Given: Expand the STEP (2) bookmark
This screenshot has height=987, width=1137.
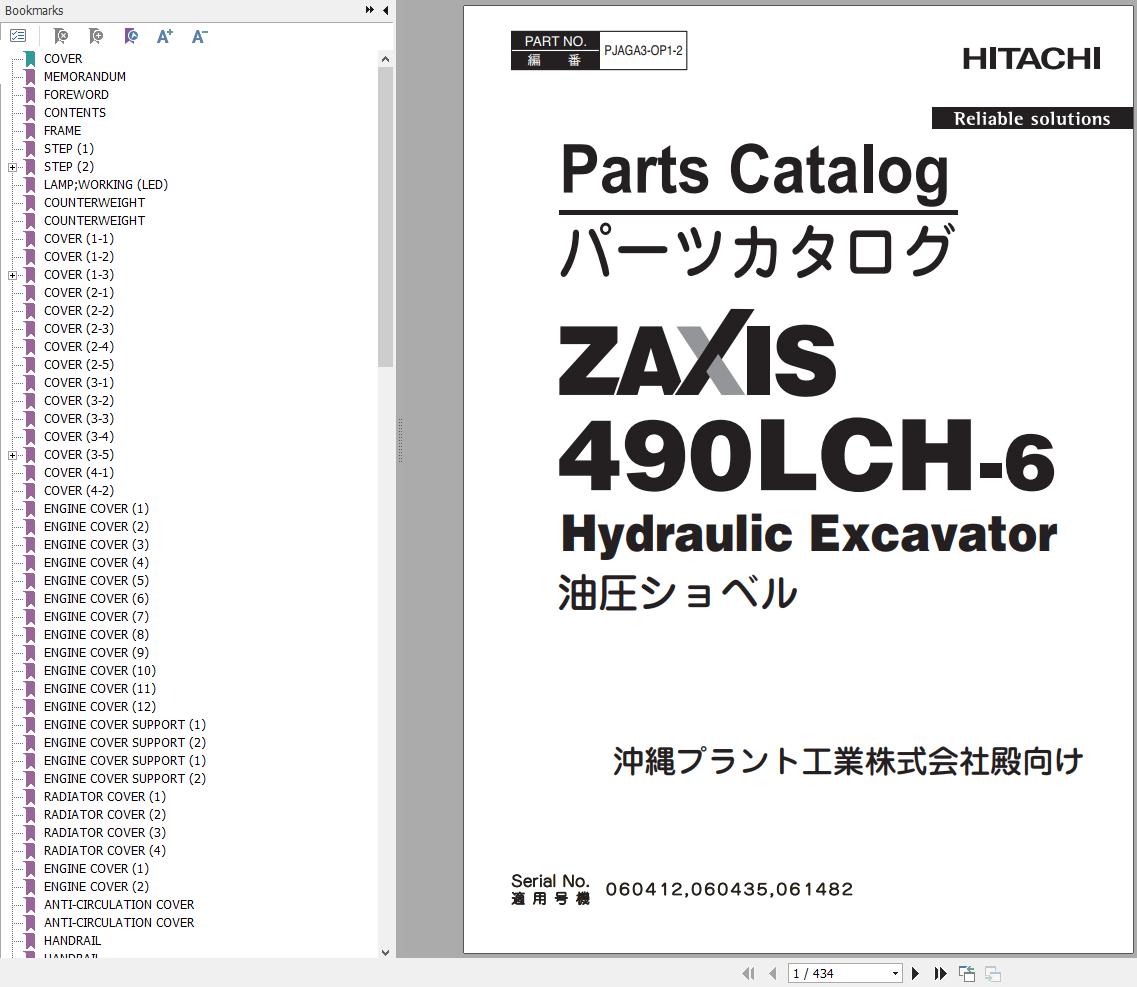Looking at the screenshot, I should point(12,168).
